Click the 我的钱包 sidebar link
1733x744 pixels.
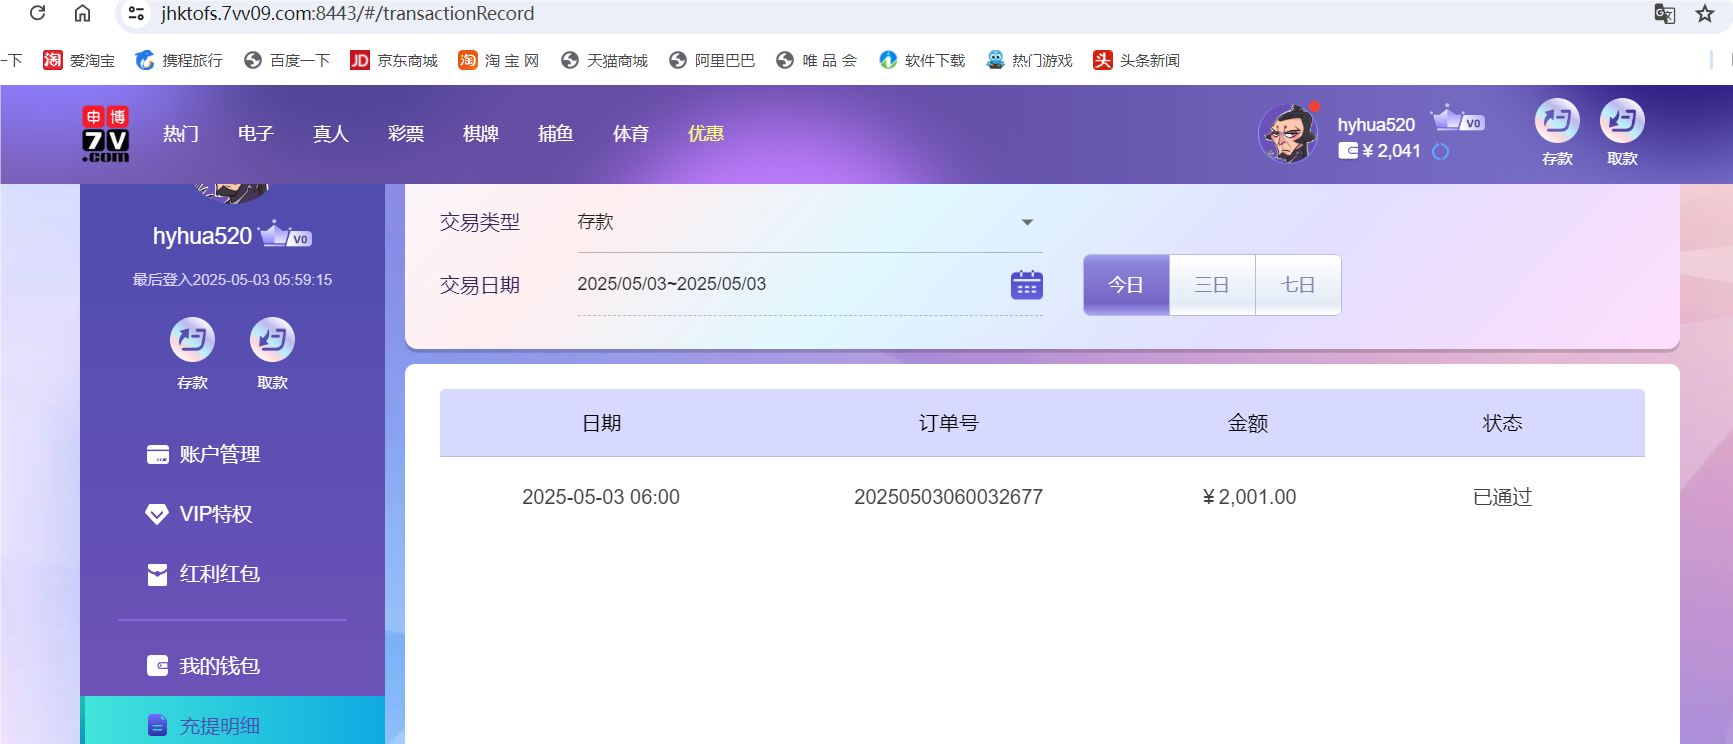(x=219, y=666)
